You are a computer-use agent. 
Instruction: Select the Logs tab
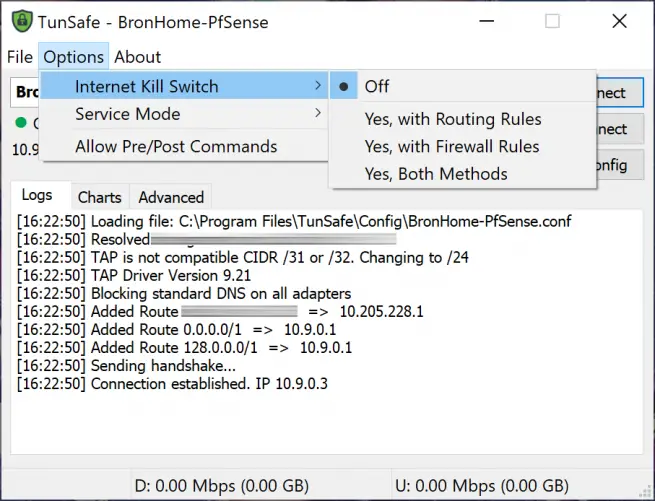(x=37, y=196)
